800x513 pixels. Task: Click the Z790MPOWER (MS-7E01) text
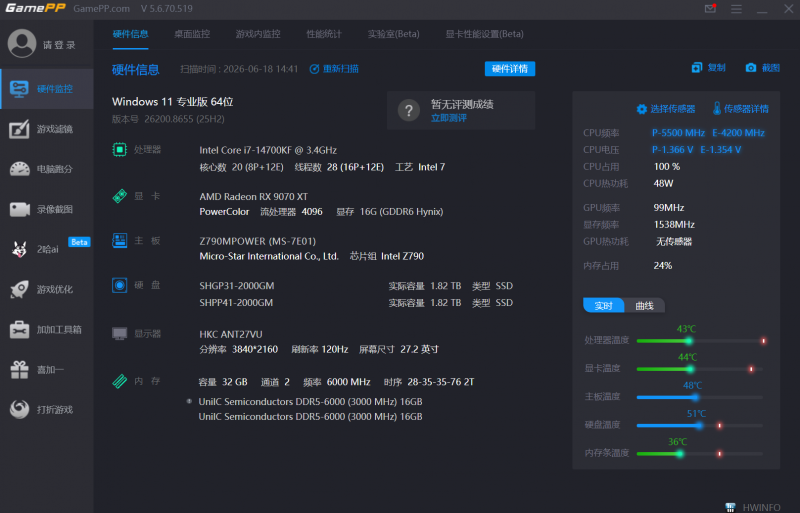tap(258, 241)
